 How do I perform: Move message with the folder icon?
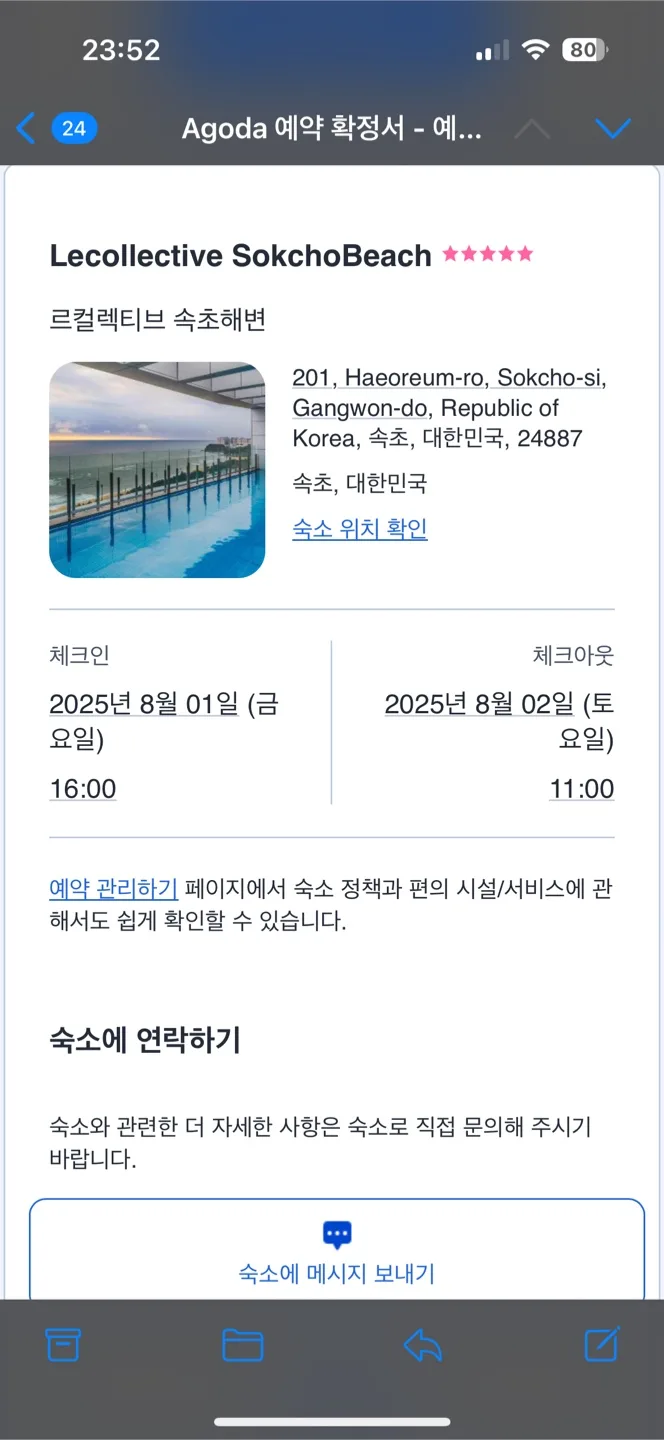pos(242,1345)
